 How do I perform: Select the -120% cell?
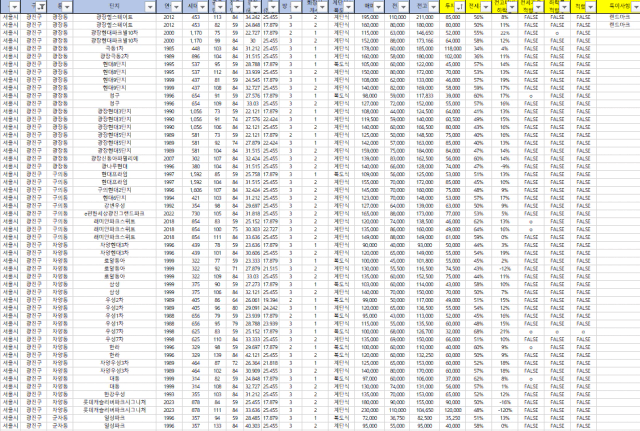[505, 410]
